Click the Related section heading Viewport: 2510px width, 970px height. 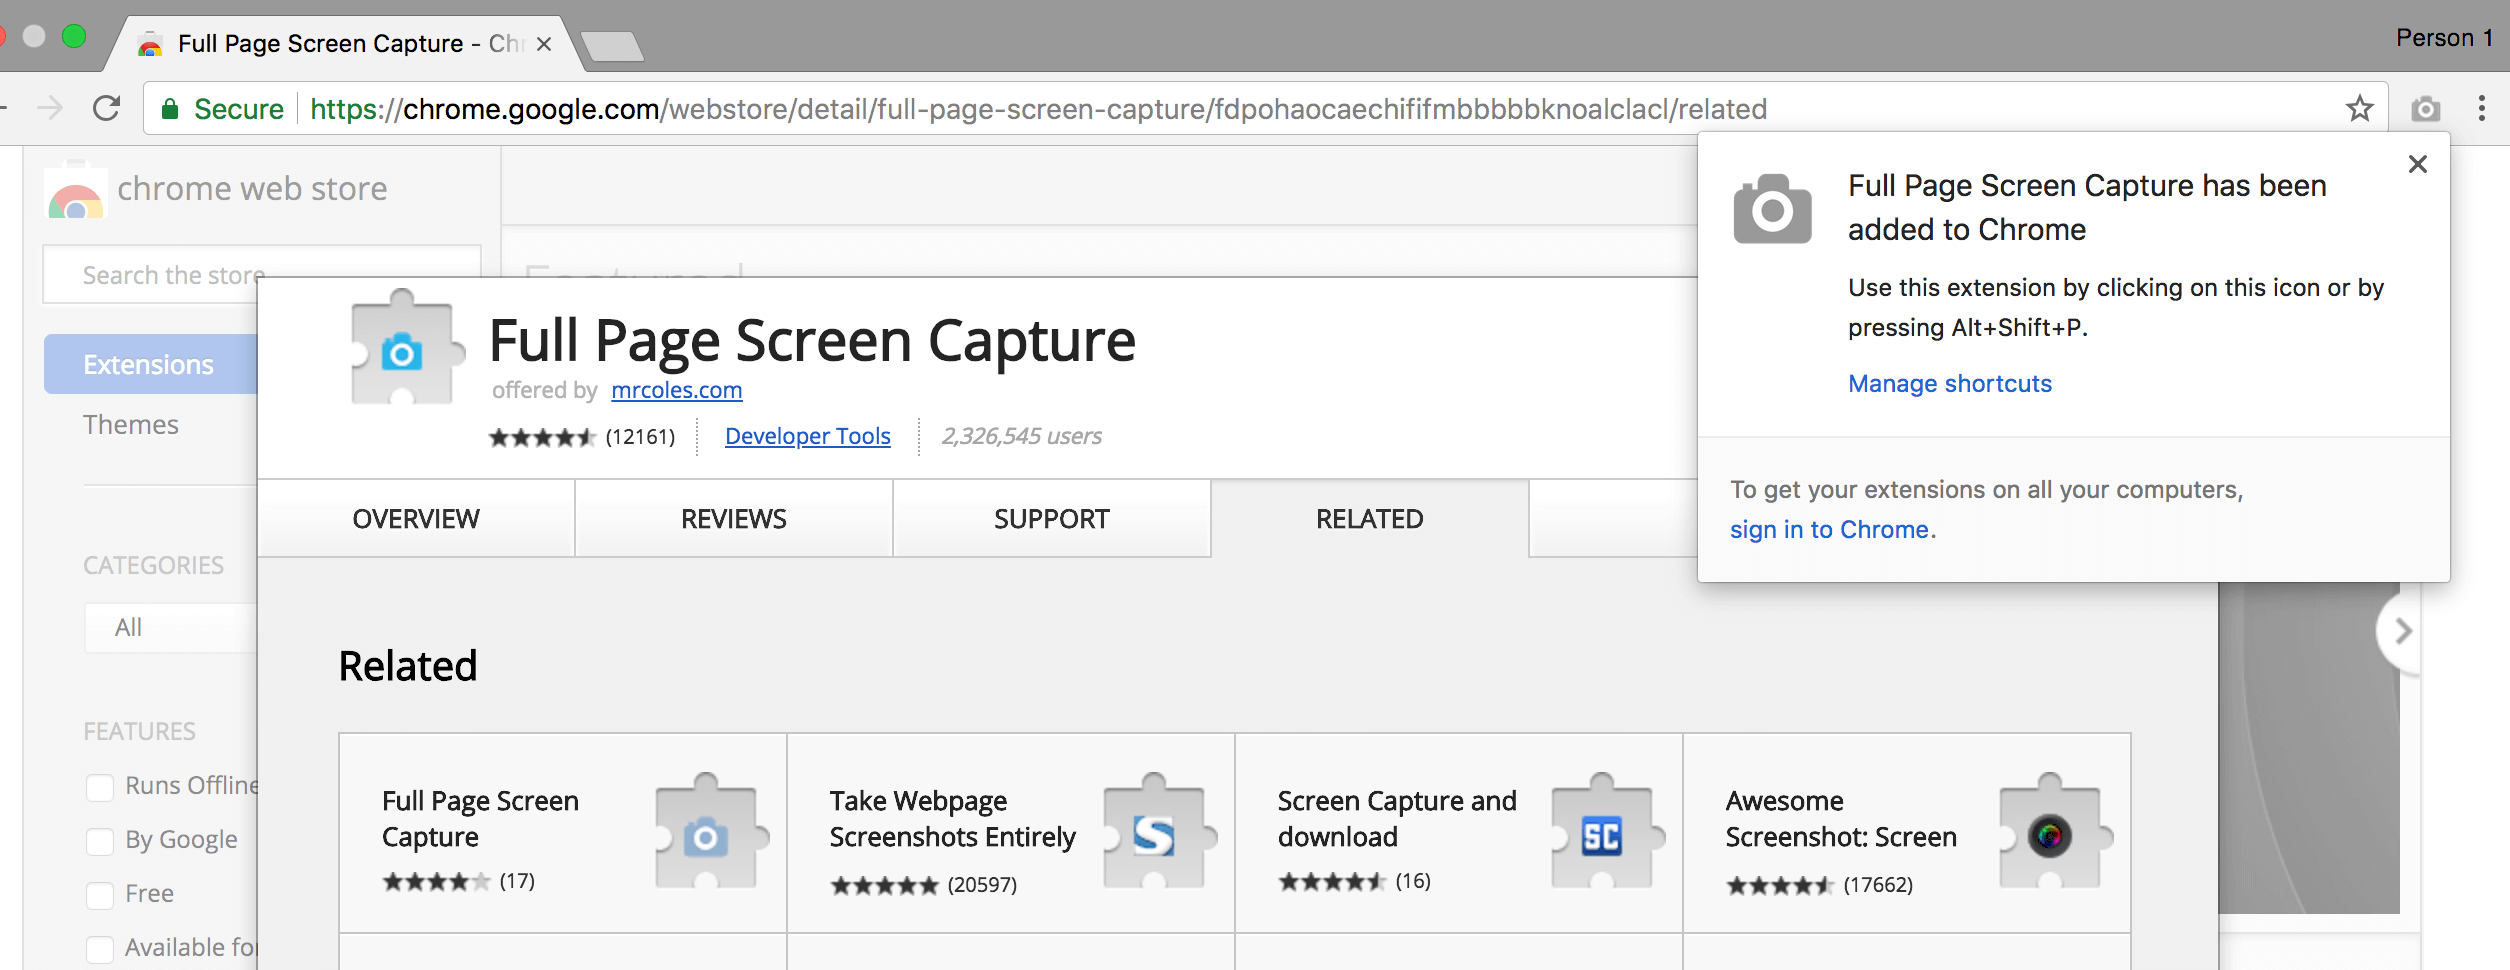408,666
